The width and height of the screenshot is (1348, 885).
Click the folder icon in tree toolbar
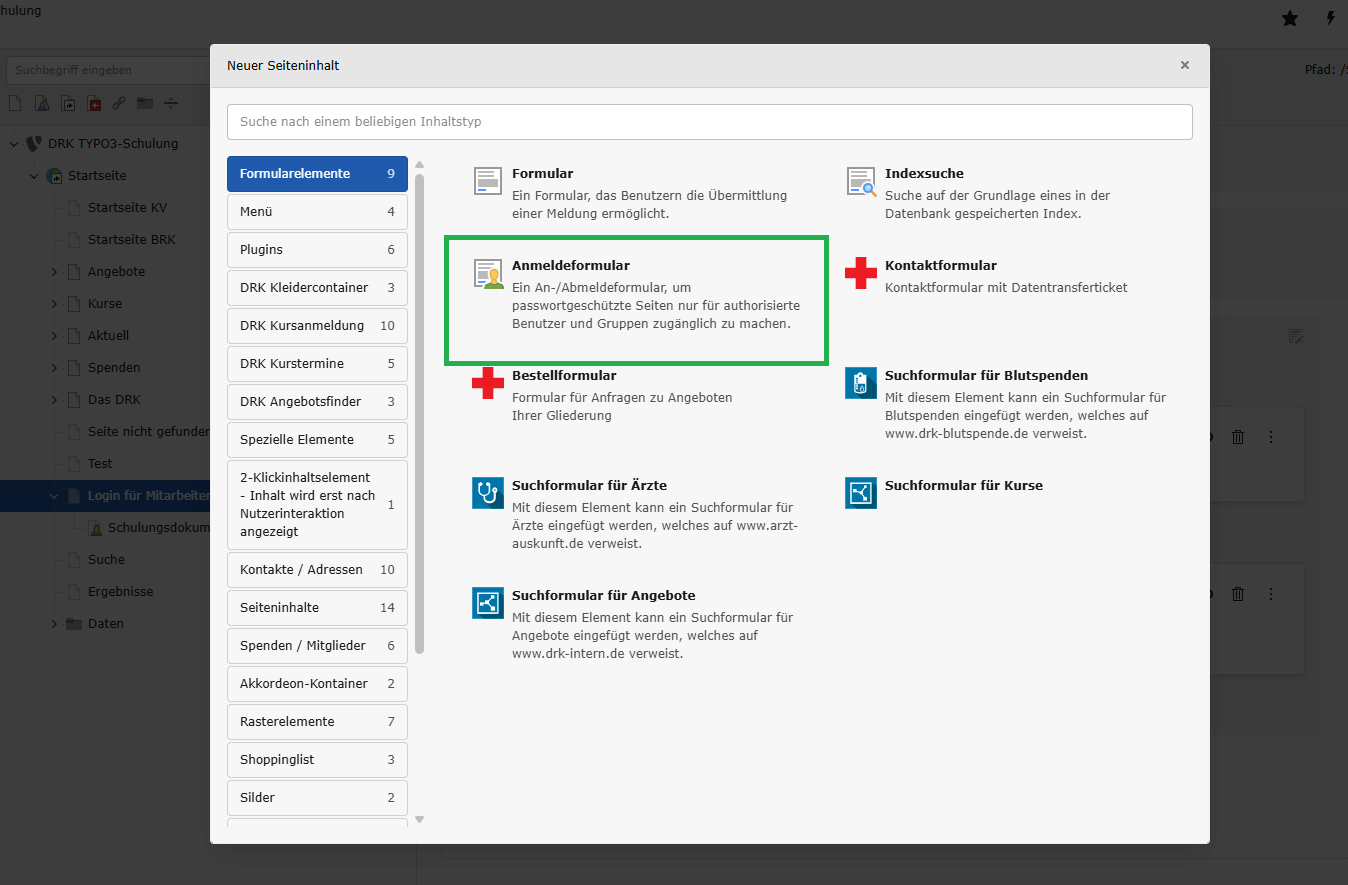[x=145, y=103]
